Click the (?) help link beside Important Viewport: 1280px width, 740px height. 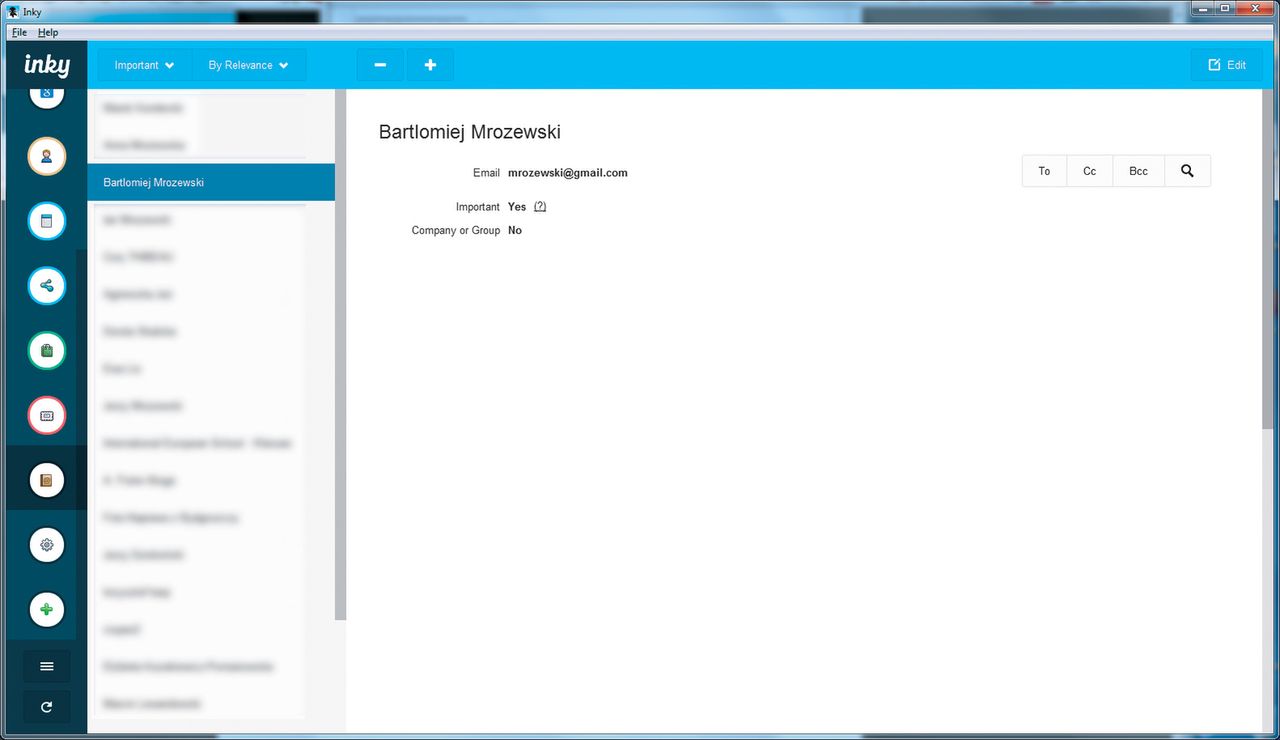pos(540,207)
